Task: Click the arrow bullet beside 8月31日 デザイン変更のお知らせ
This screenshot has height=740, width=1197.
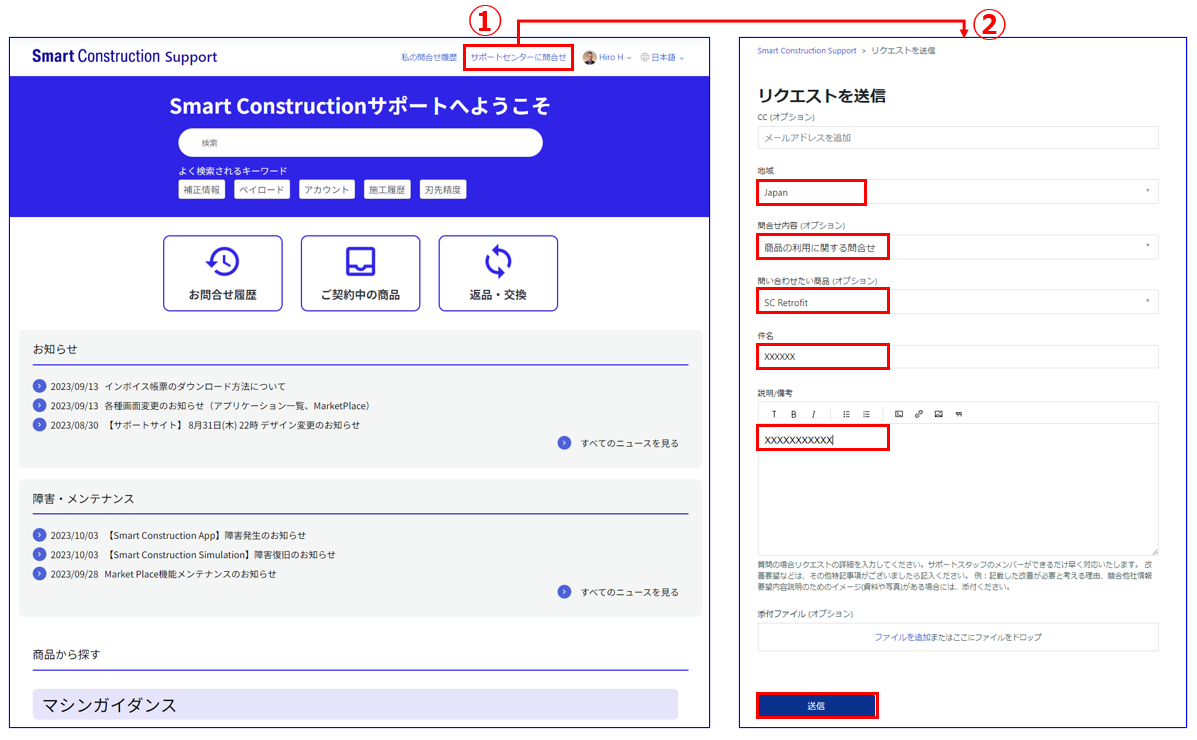Action: (x=40, y=424)
